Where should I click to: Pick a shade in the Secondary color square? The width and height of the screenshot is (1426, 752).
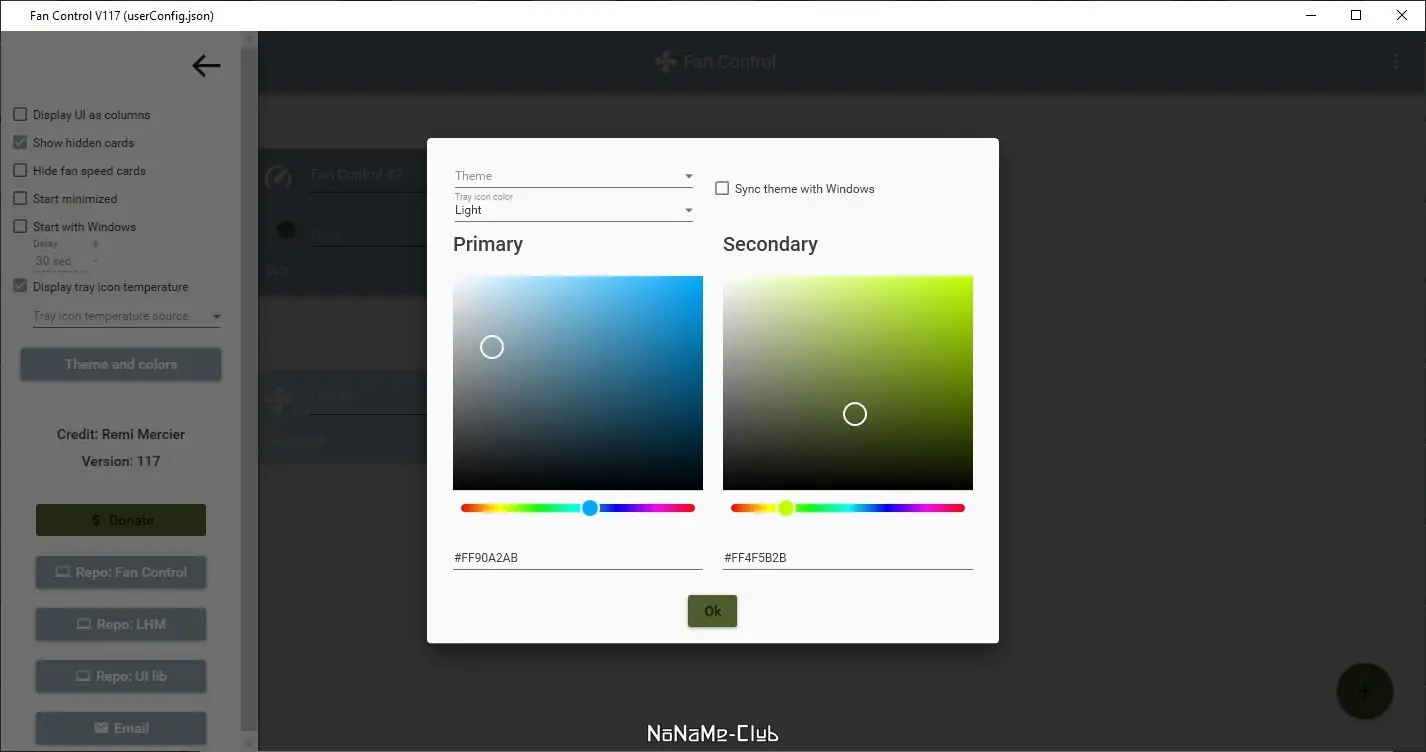pos(848,383)
